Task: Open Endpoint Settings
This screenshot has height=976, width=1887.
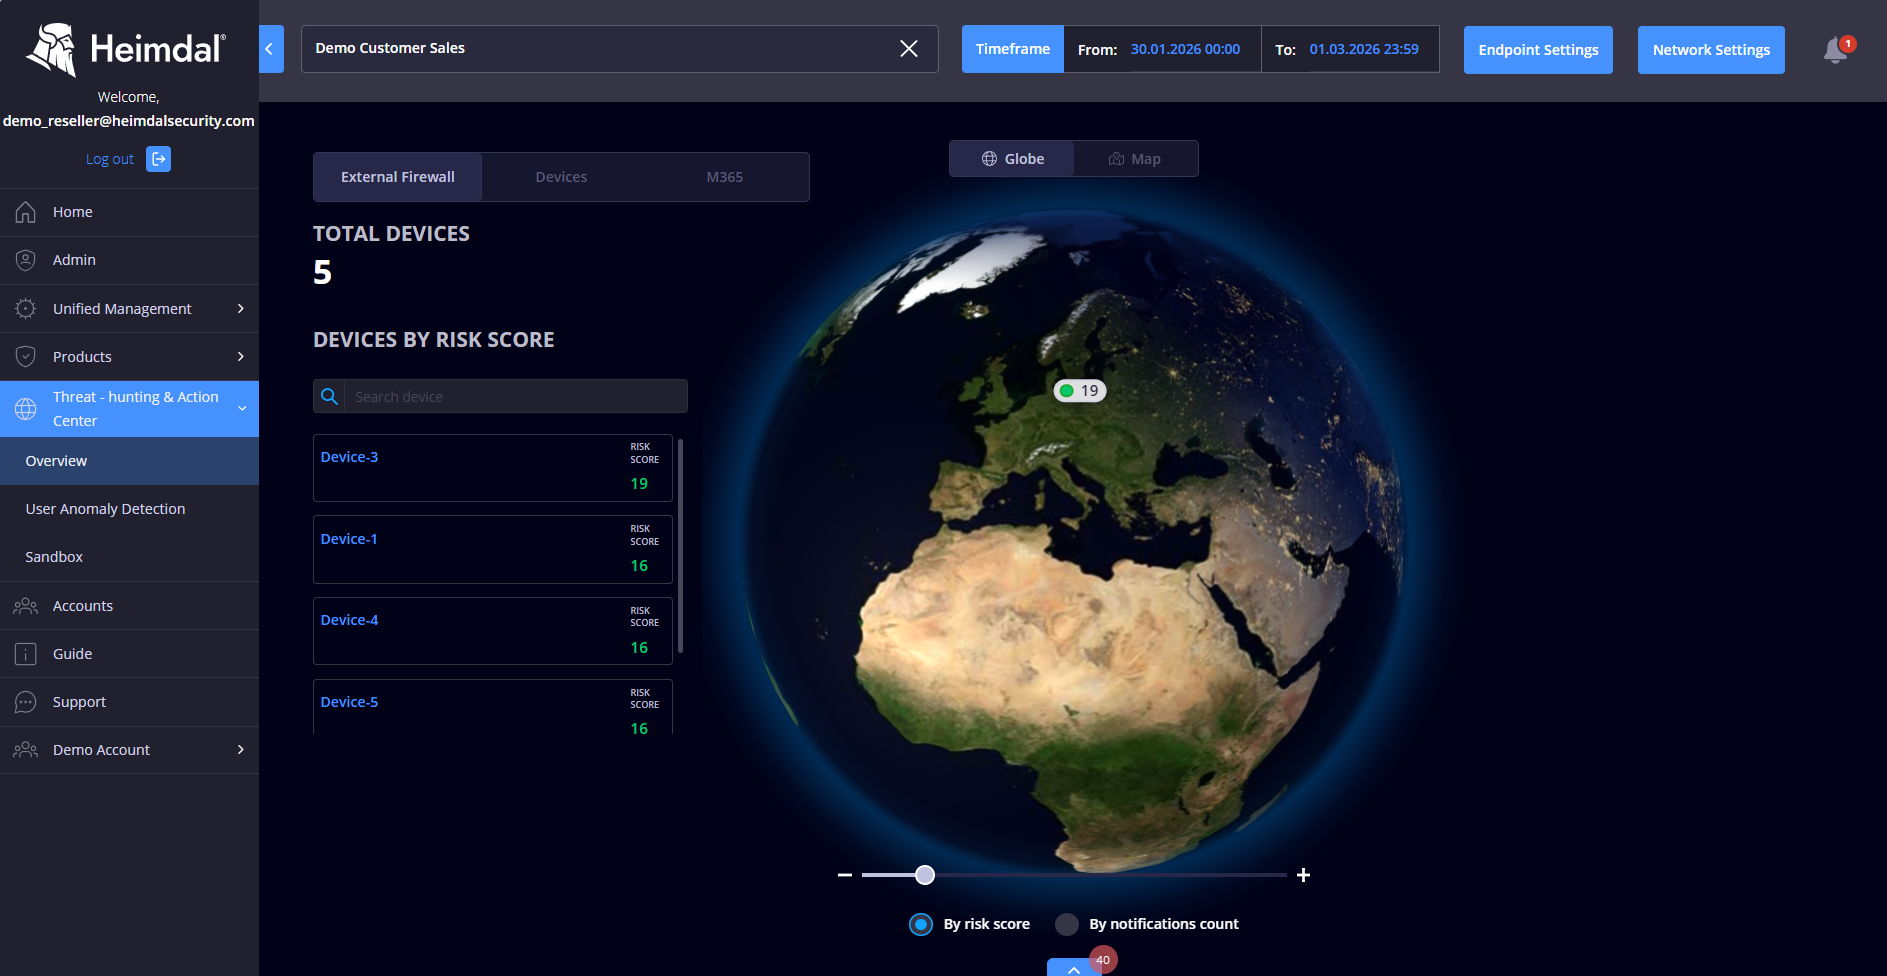Action: (1538, 50)
